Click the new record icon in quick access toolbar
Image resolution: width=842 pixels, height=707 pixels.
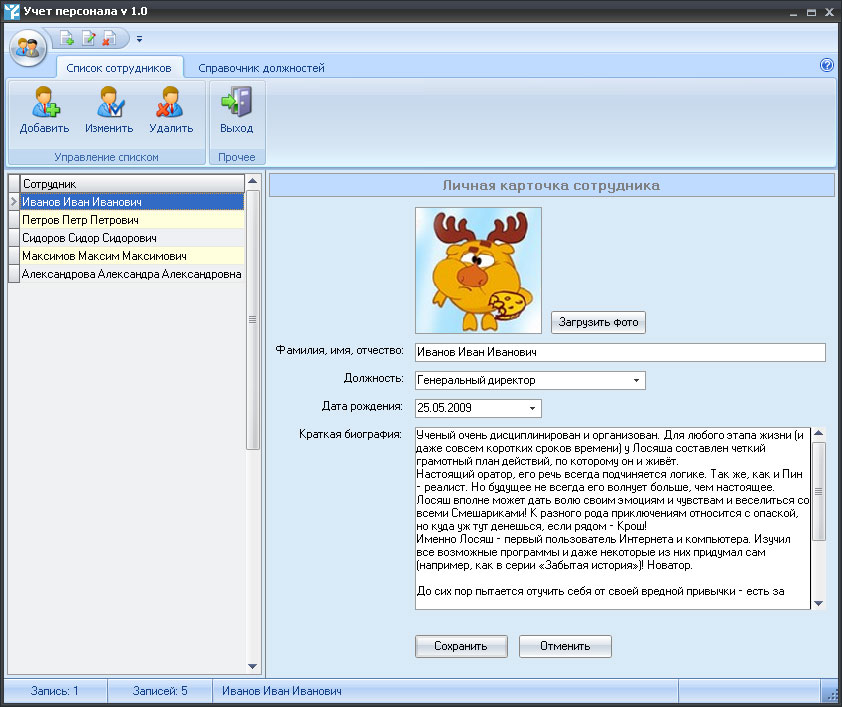66,37
